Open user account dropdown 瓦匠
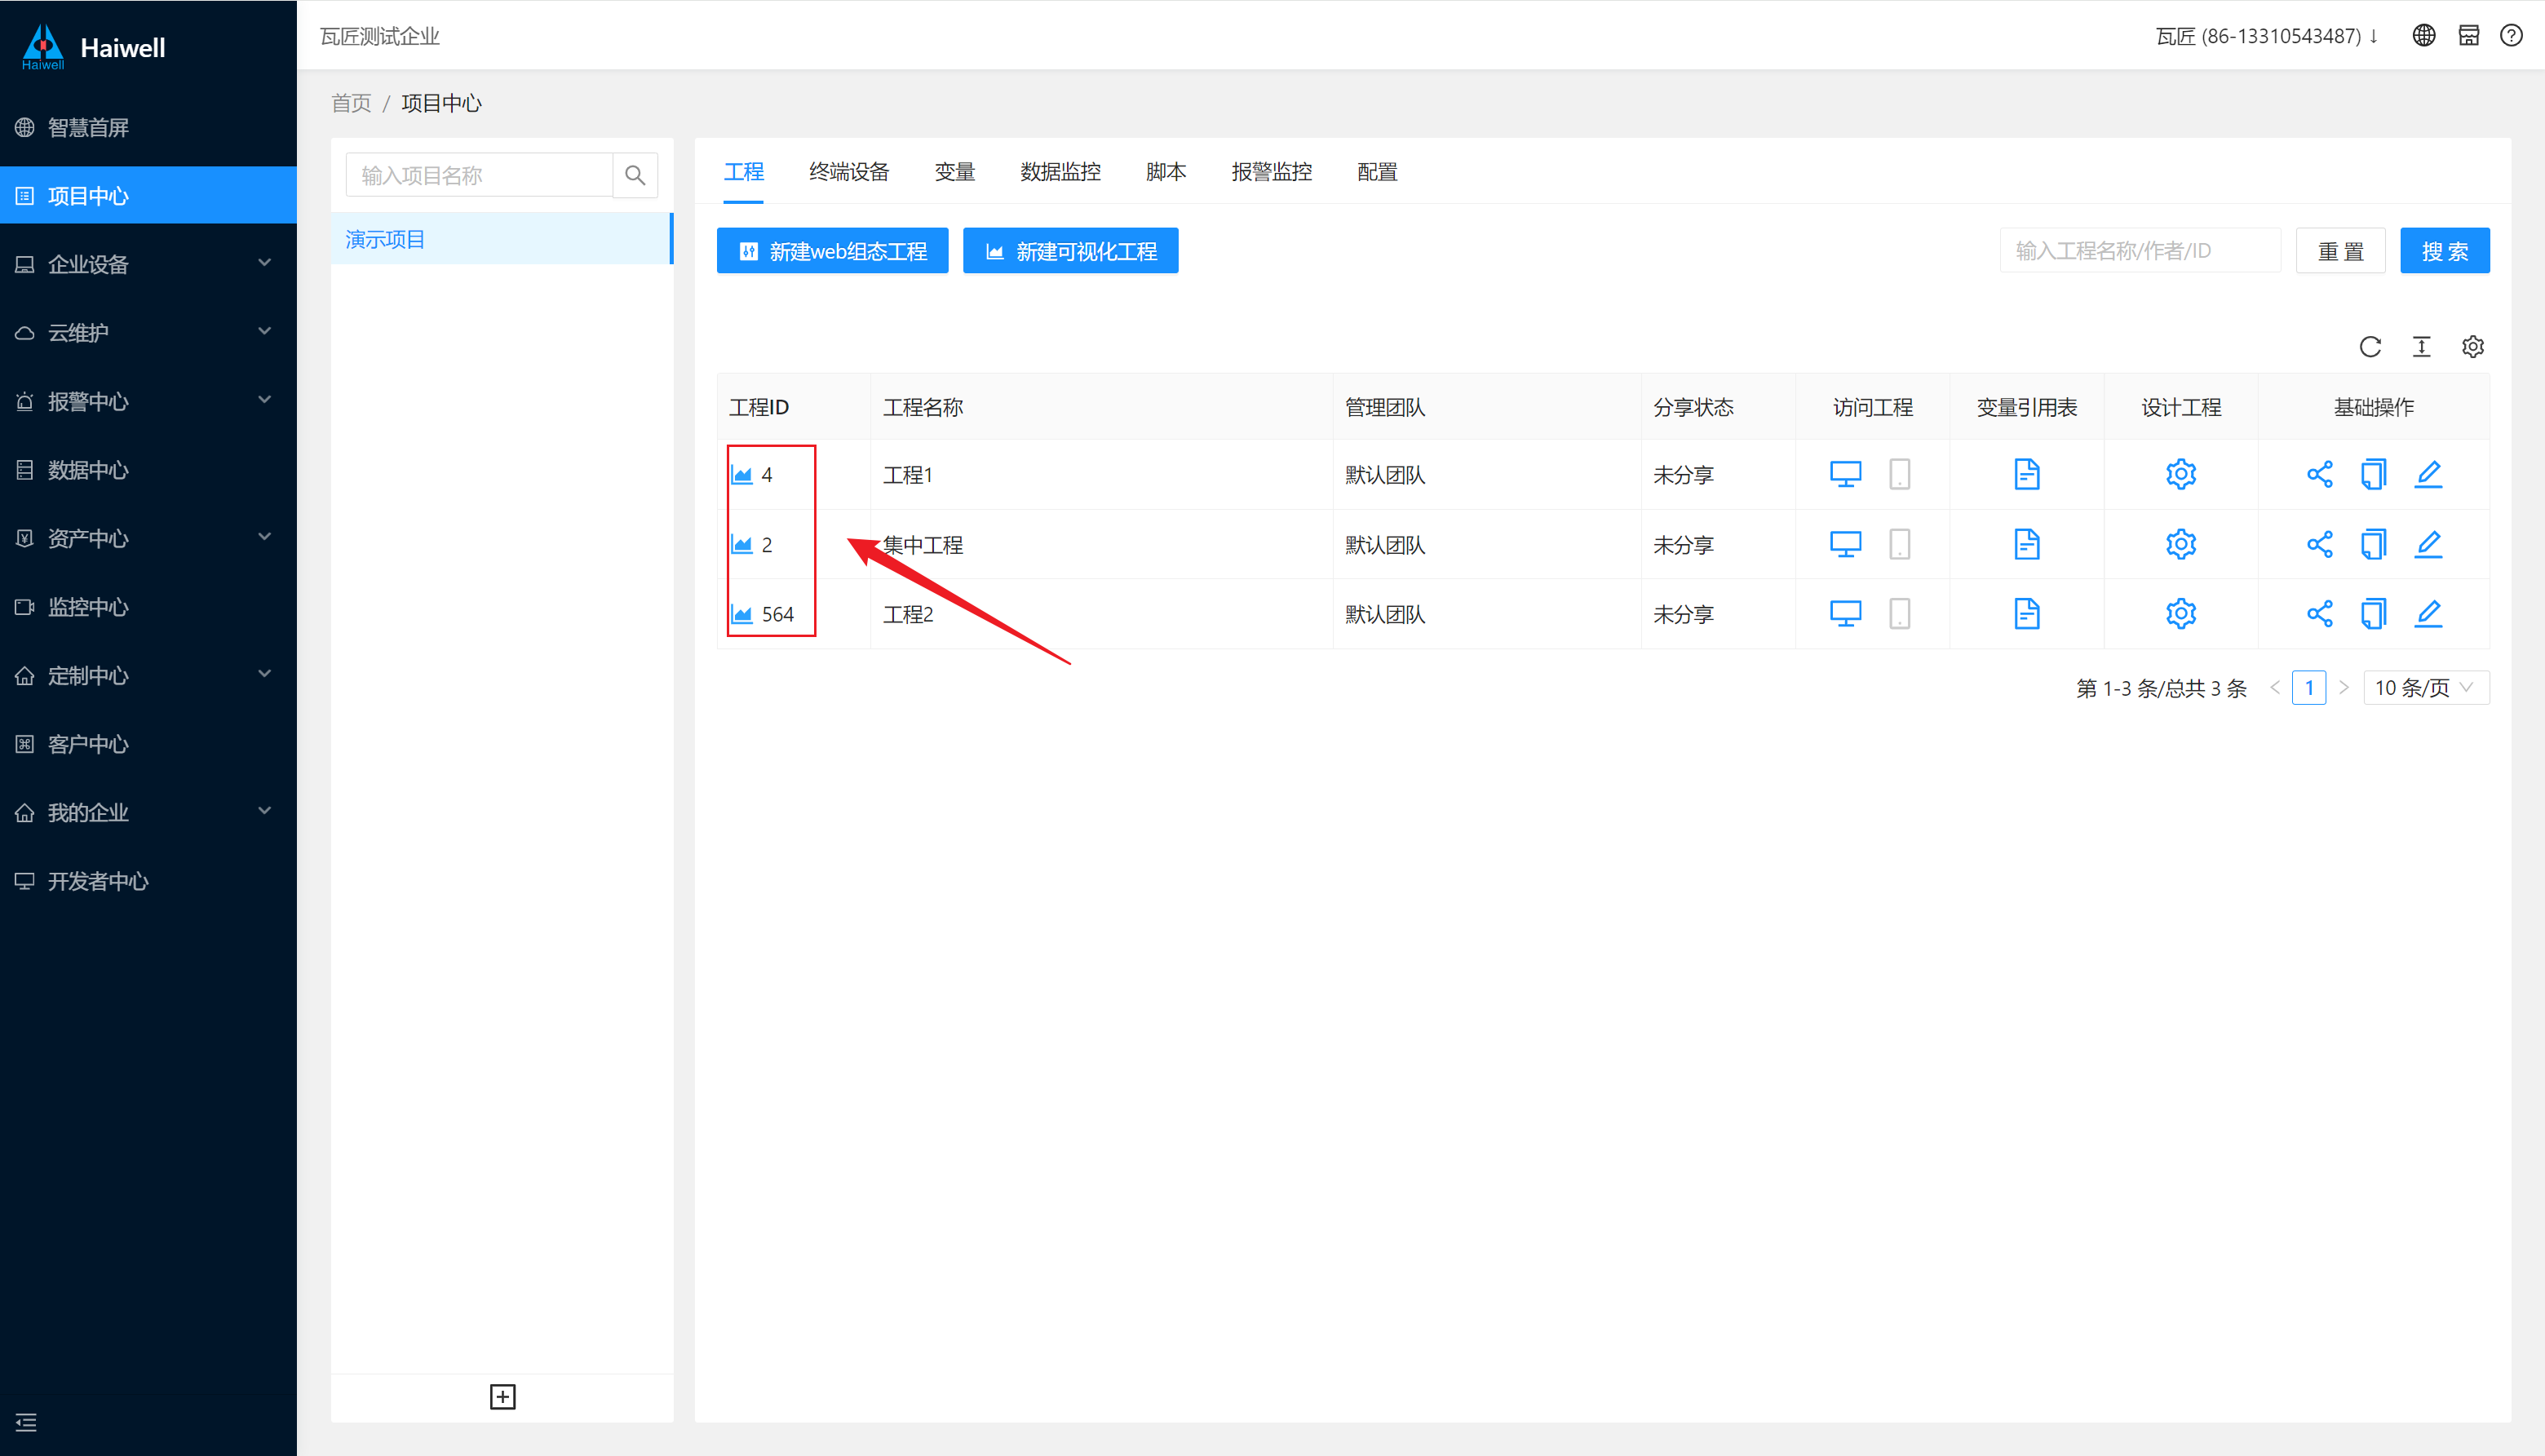 point(2266,36)
